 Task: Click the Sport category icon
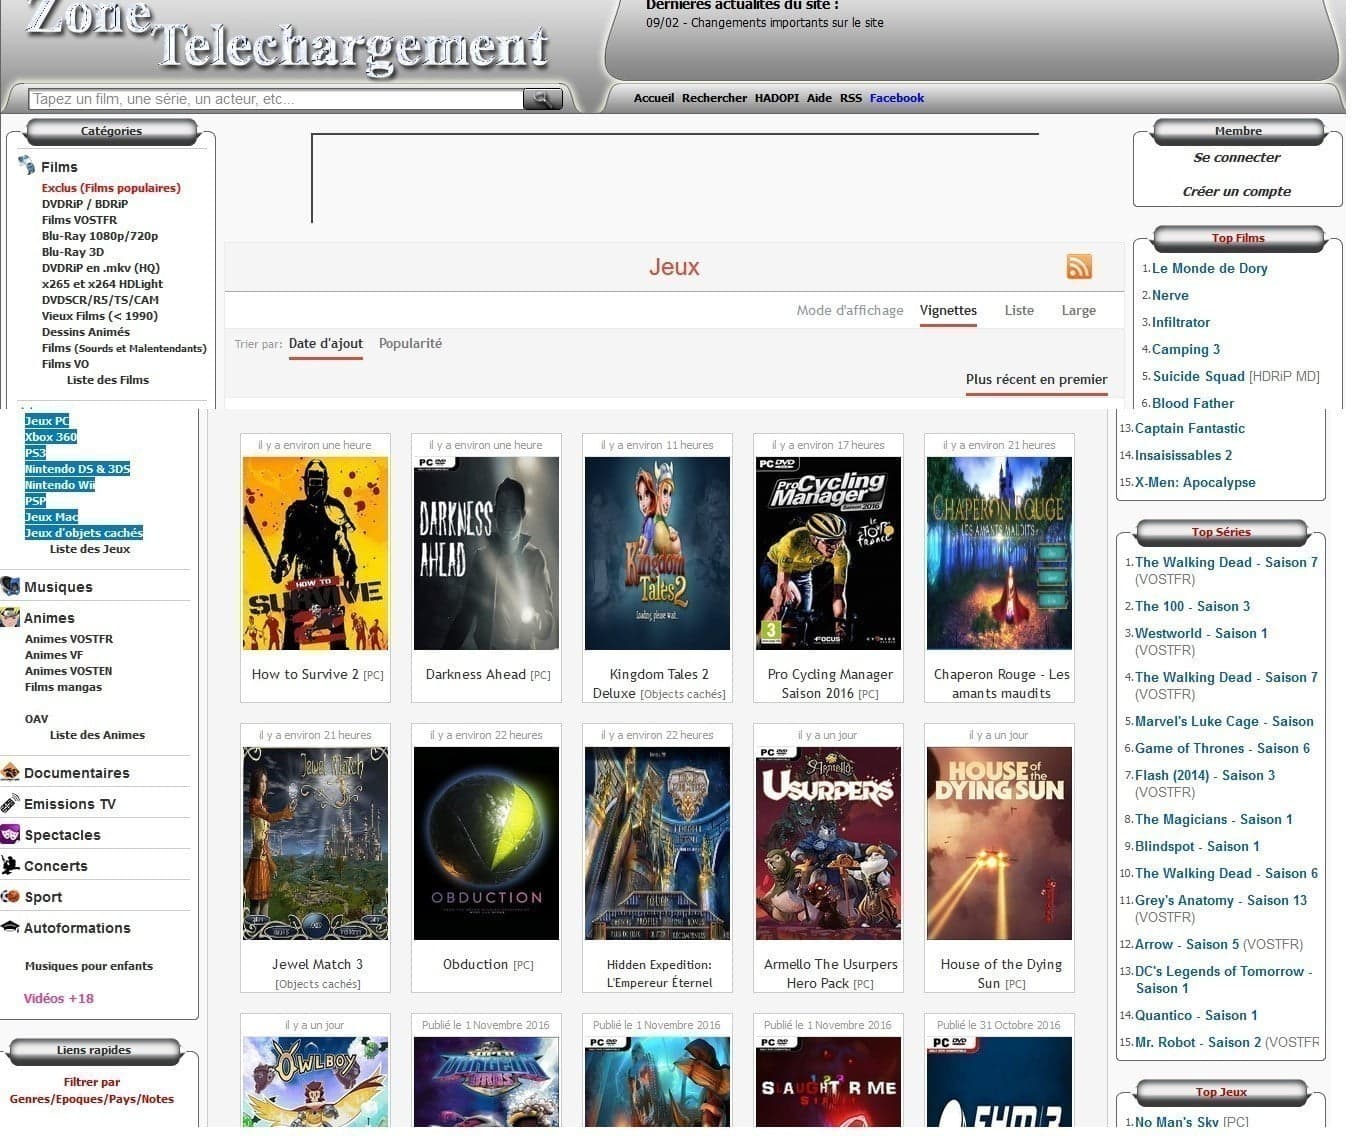[10, 896]
